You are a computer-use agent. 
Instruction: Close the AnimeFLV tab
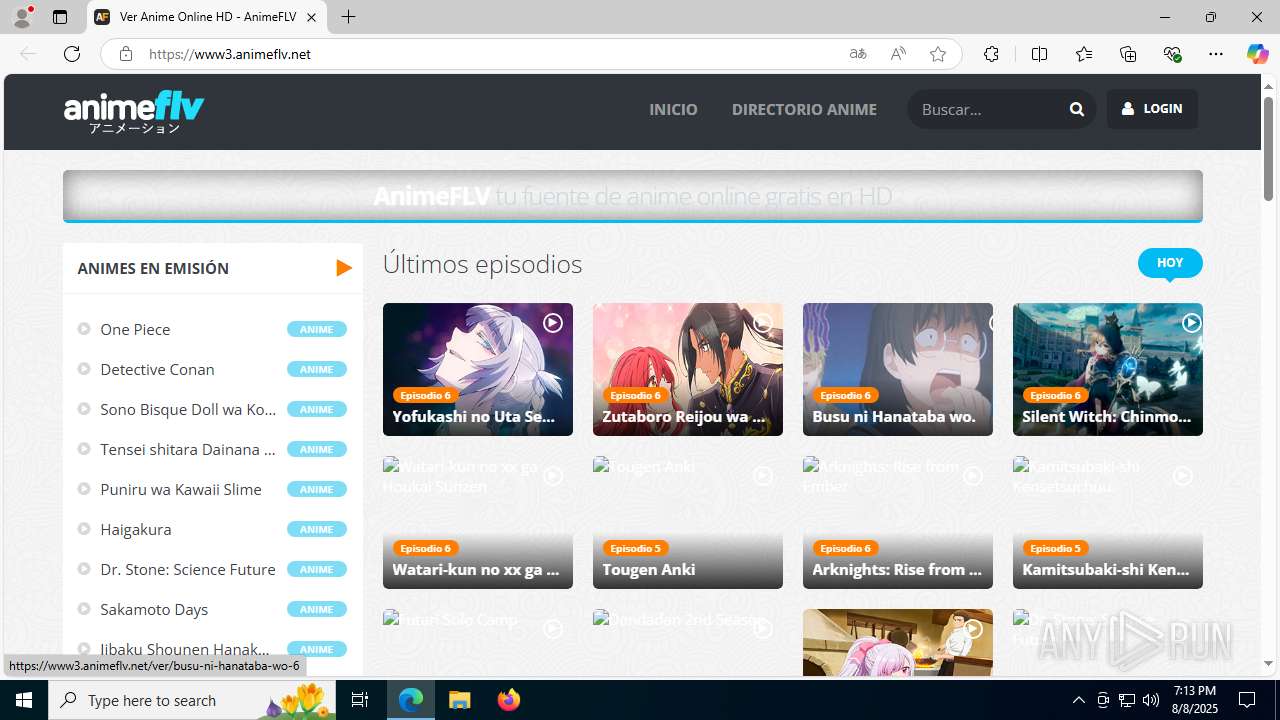(x=311, y=17)
